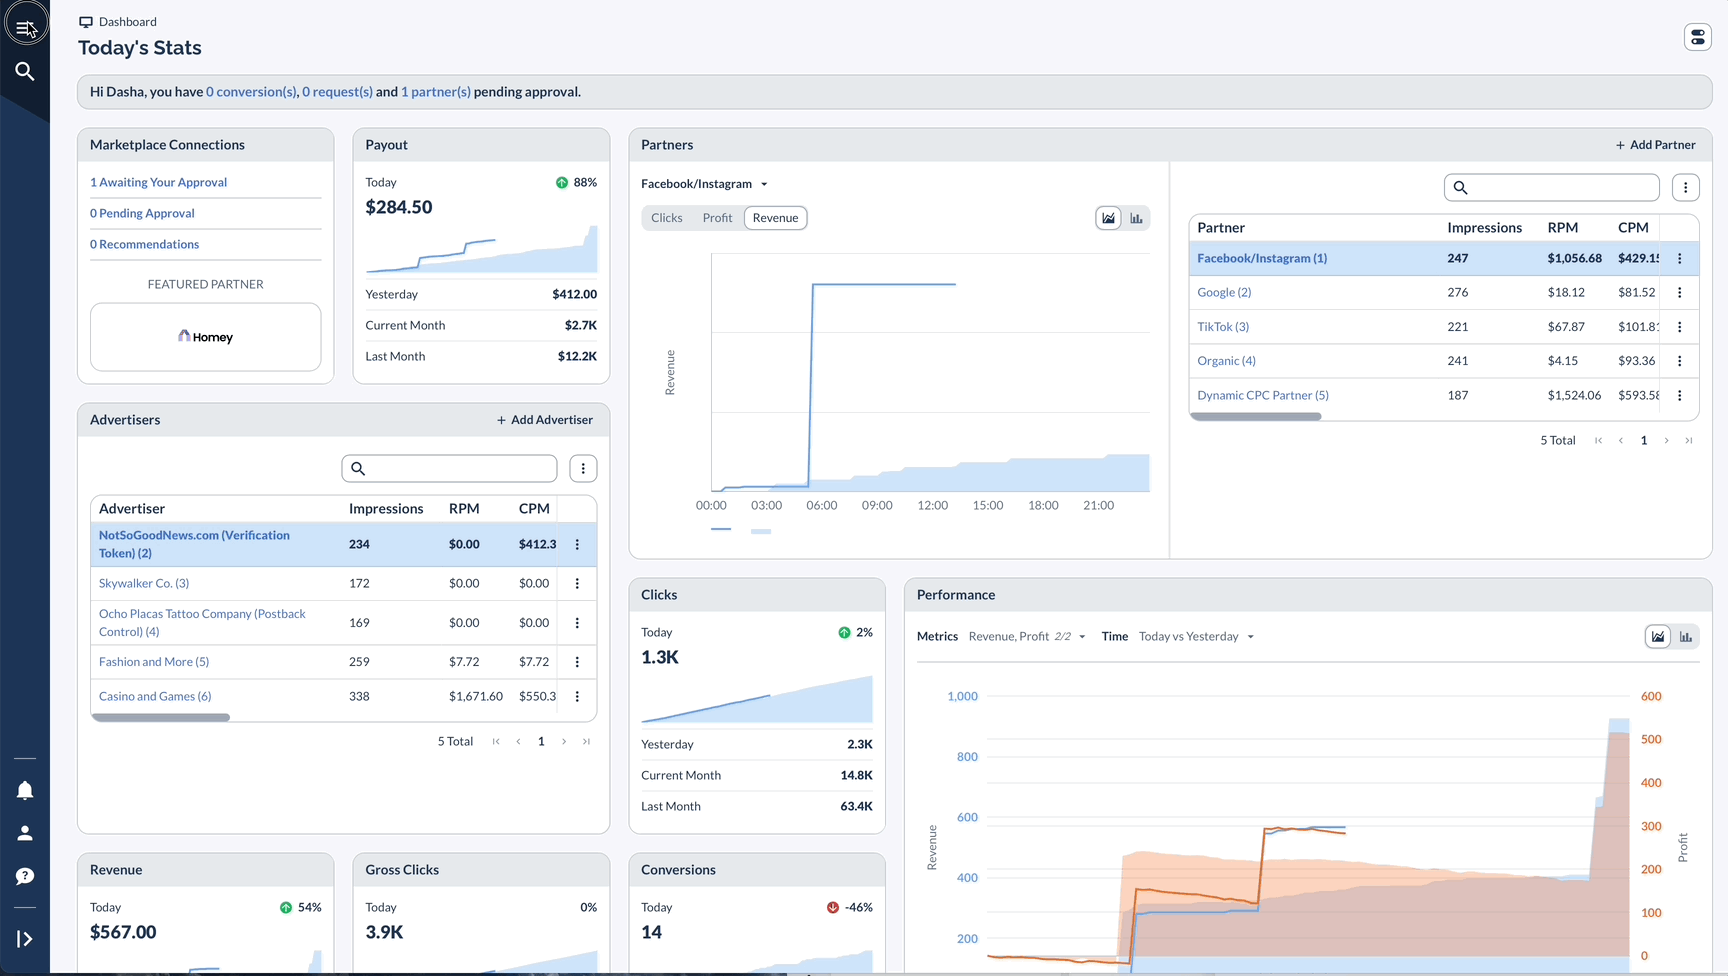
Task: Switch Performance chart to bar chart view
Action: 1686,636
